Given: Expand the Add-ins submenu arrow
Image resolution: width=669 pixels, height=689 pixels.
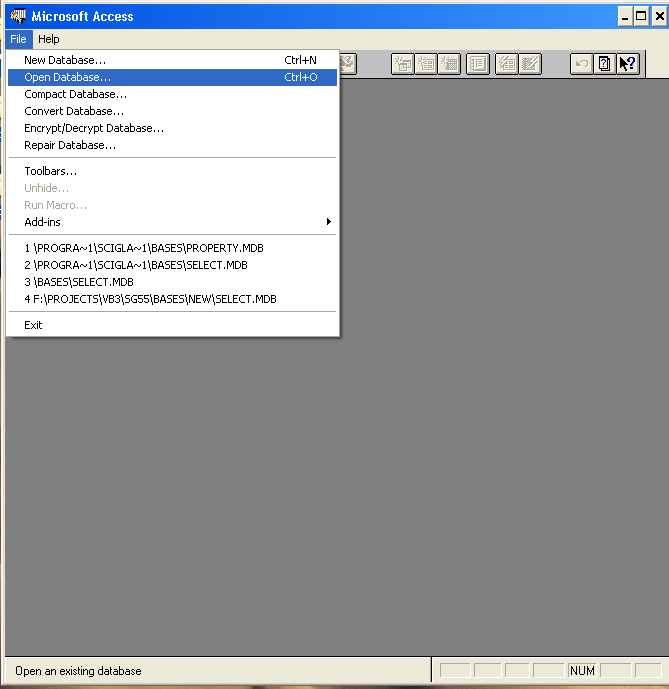Looking at the screenshot, I should click(328, 221).
